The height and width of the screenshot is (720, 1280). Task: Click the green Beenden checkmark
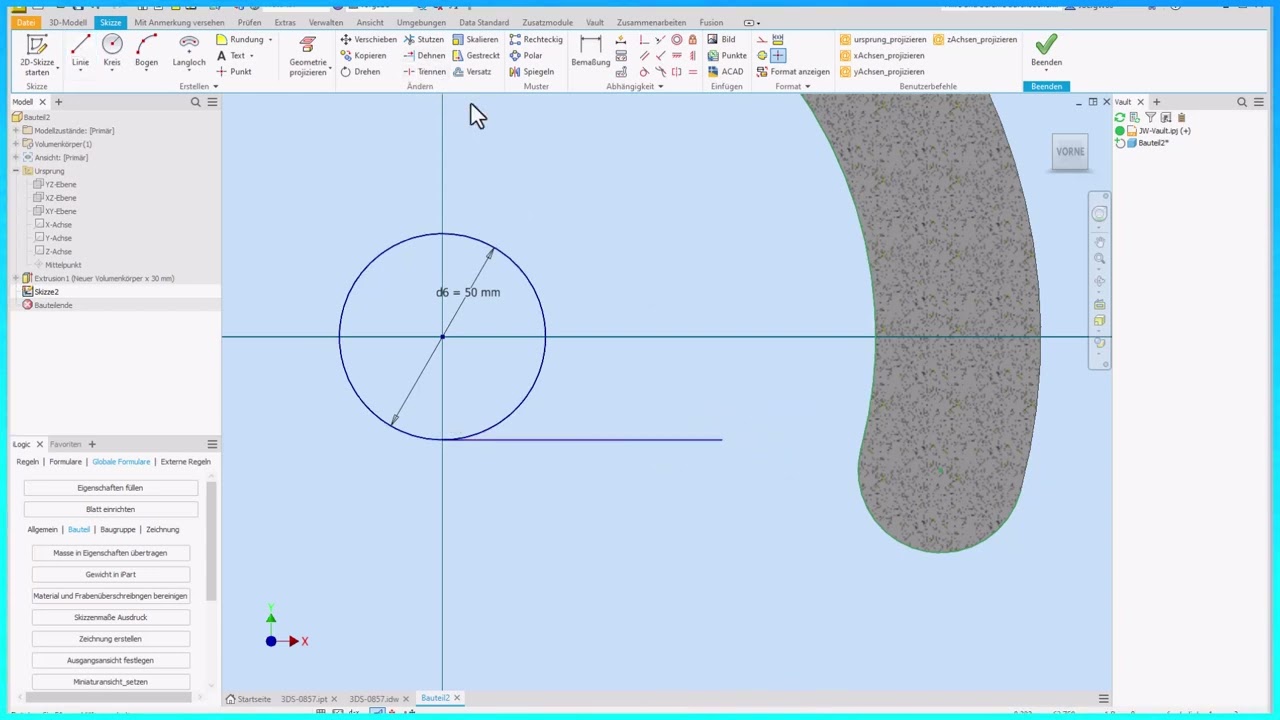coord(1046,45)
